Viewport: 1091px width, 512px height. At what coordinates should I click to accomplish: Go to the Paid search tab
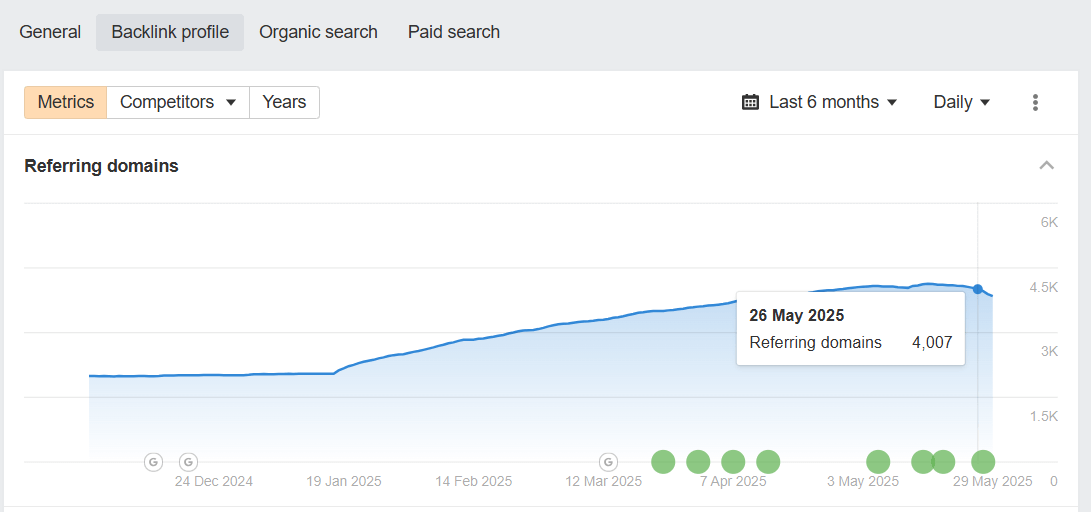point(453,32)
